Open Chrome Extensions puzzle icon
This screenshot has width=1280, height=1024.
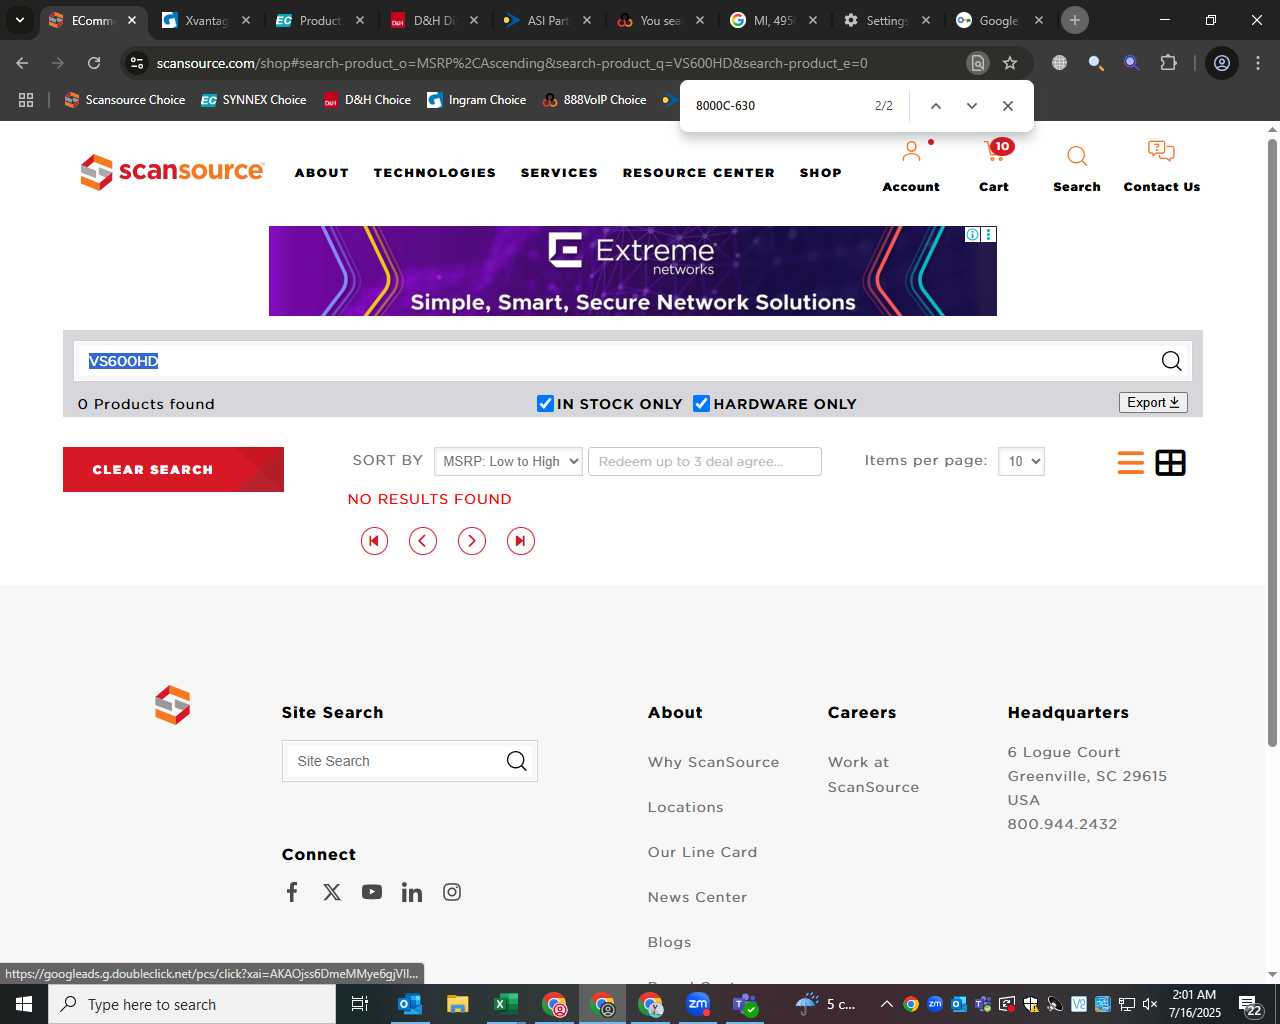tap(1168, 63)
